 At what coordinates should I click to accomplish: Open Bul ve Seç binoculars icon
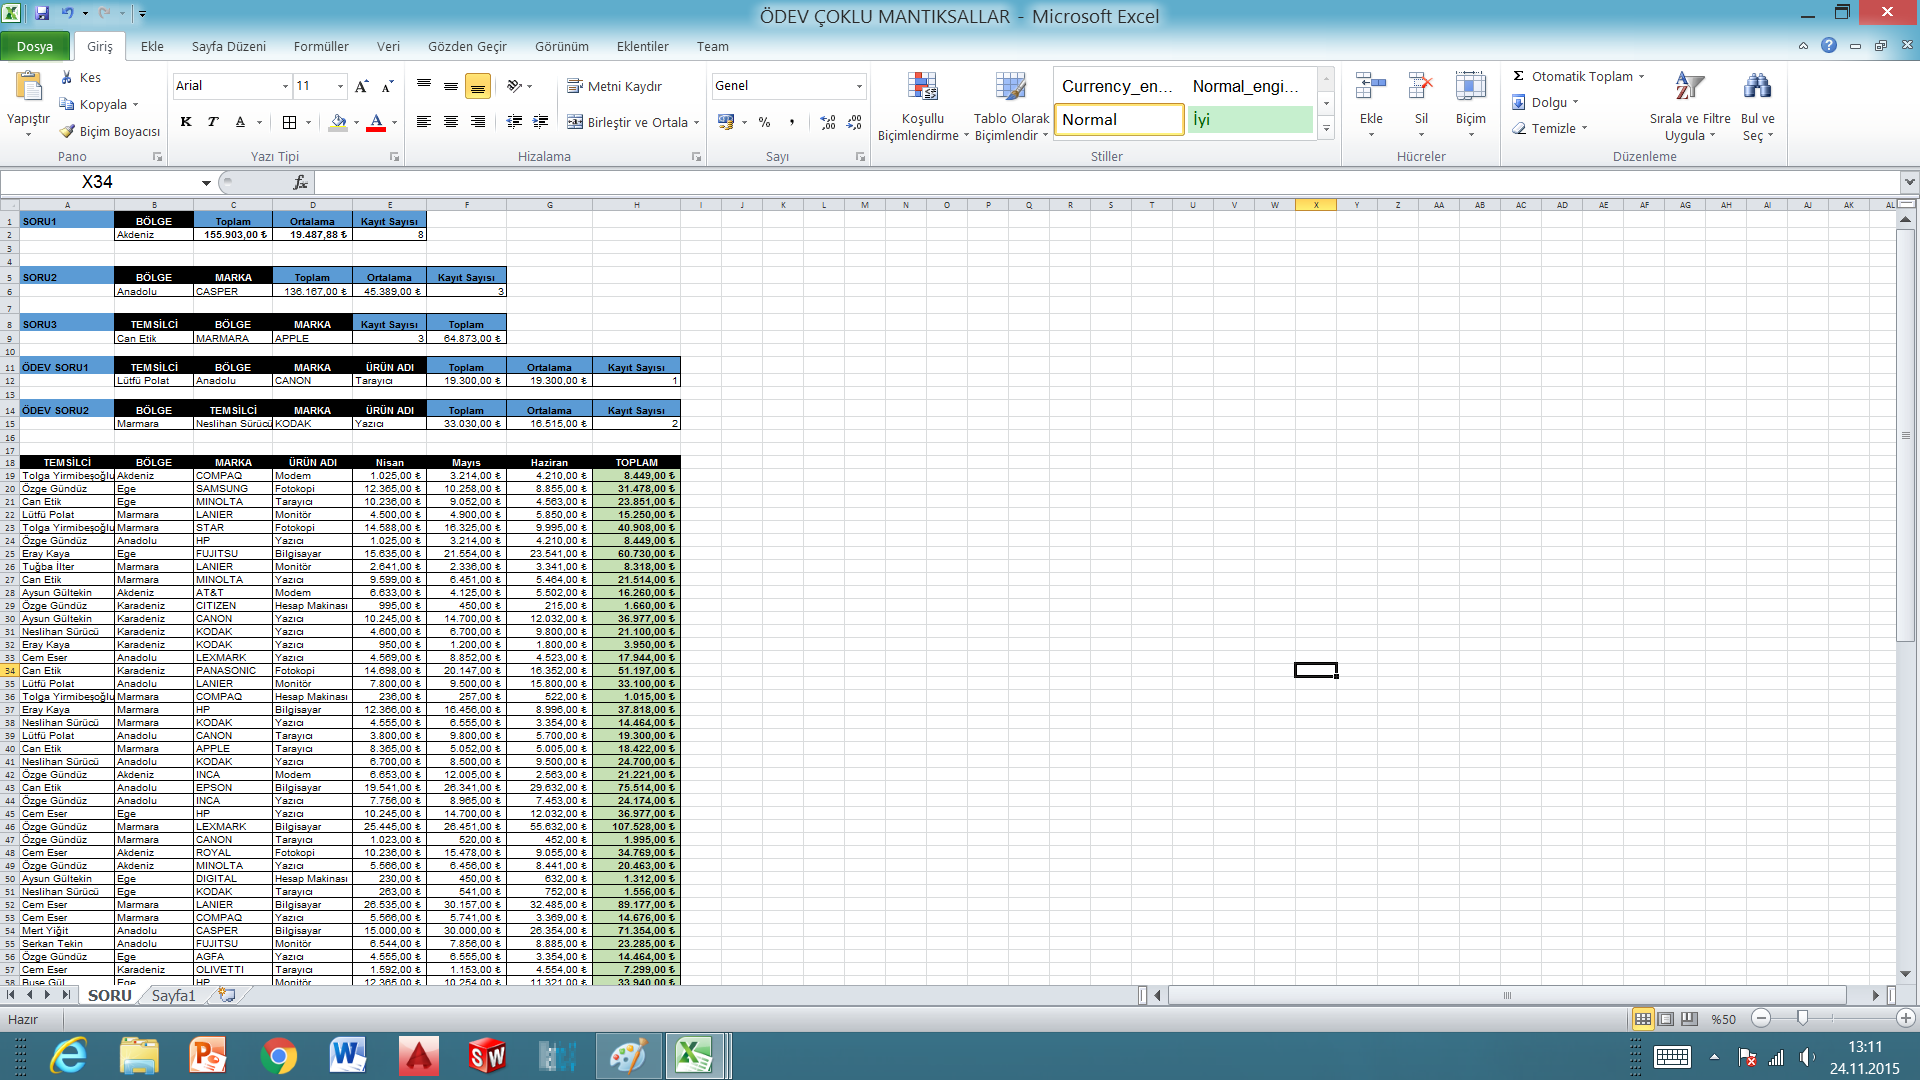click(1757, 87)
